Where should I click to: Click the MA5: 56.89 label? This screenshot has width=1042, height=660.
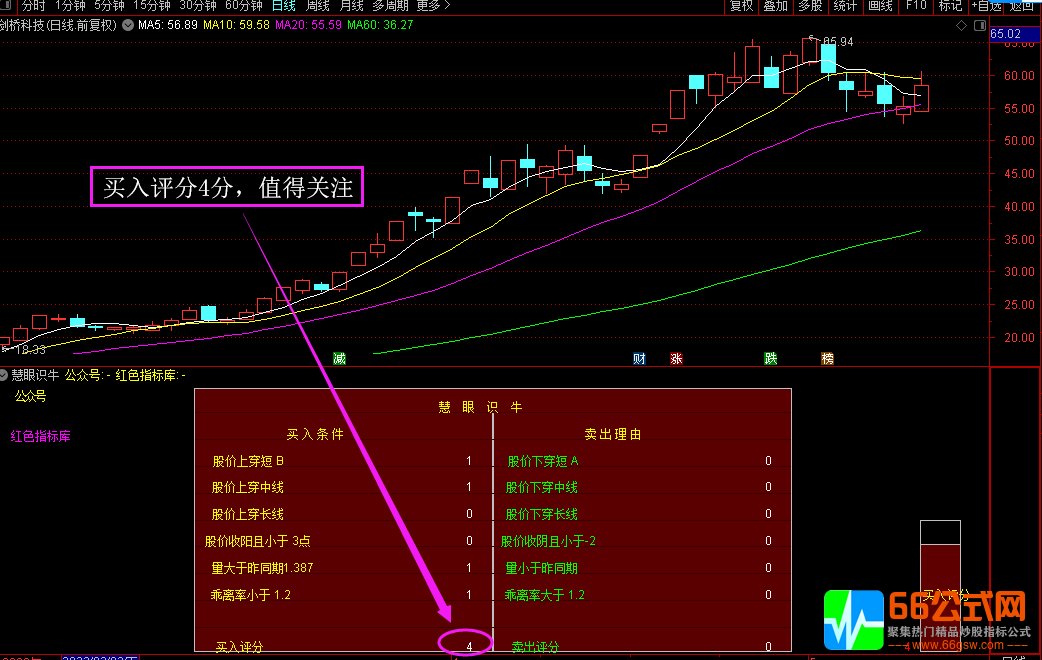pos(167,25)
